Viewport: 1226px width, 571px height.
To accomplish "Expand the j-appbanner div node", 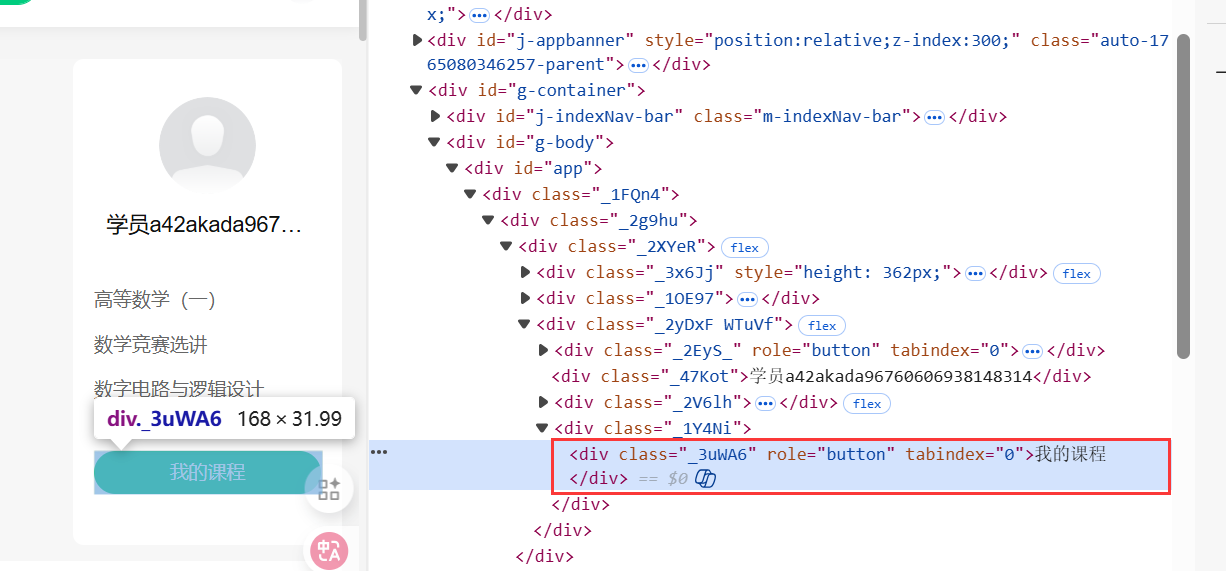I will tap(417, 40).
